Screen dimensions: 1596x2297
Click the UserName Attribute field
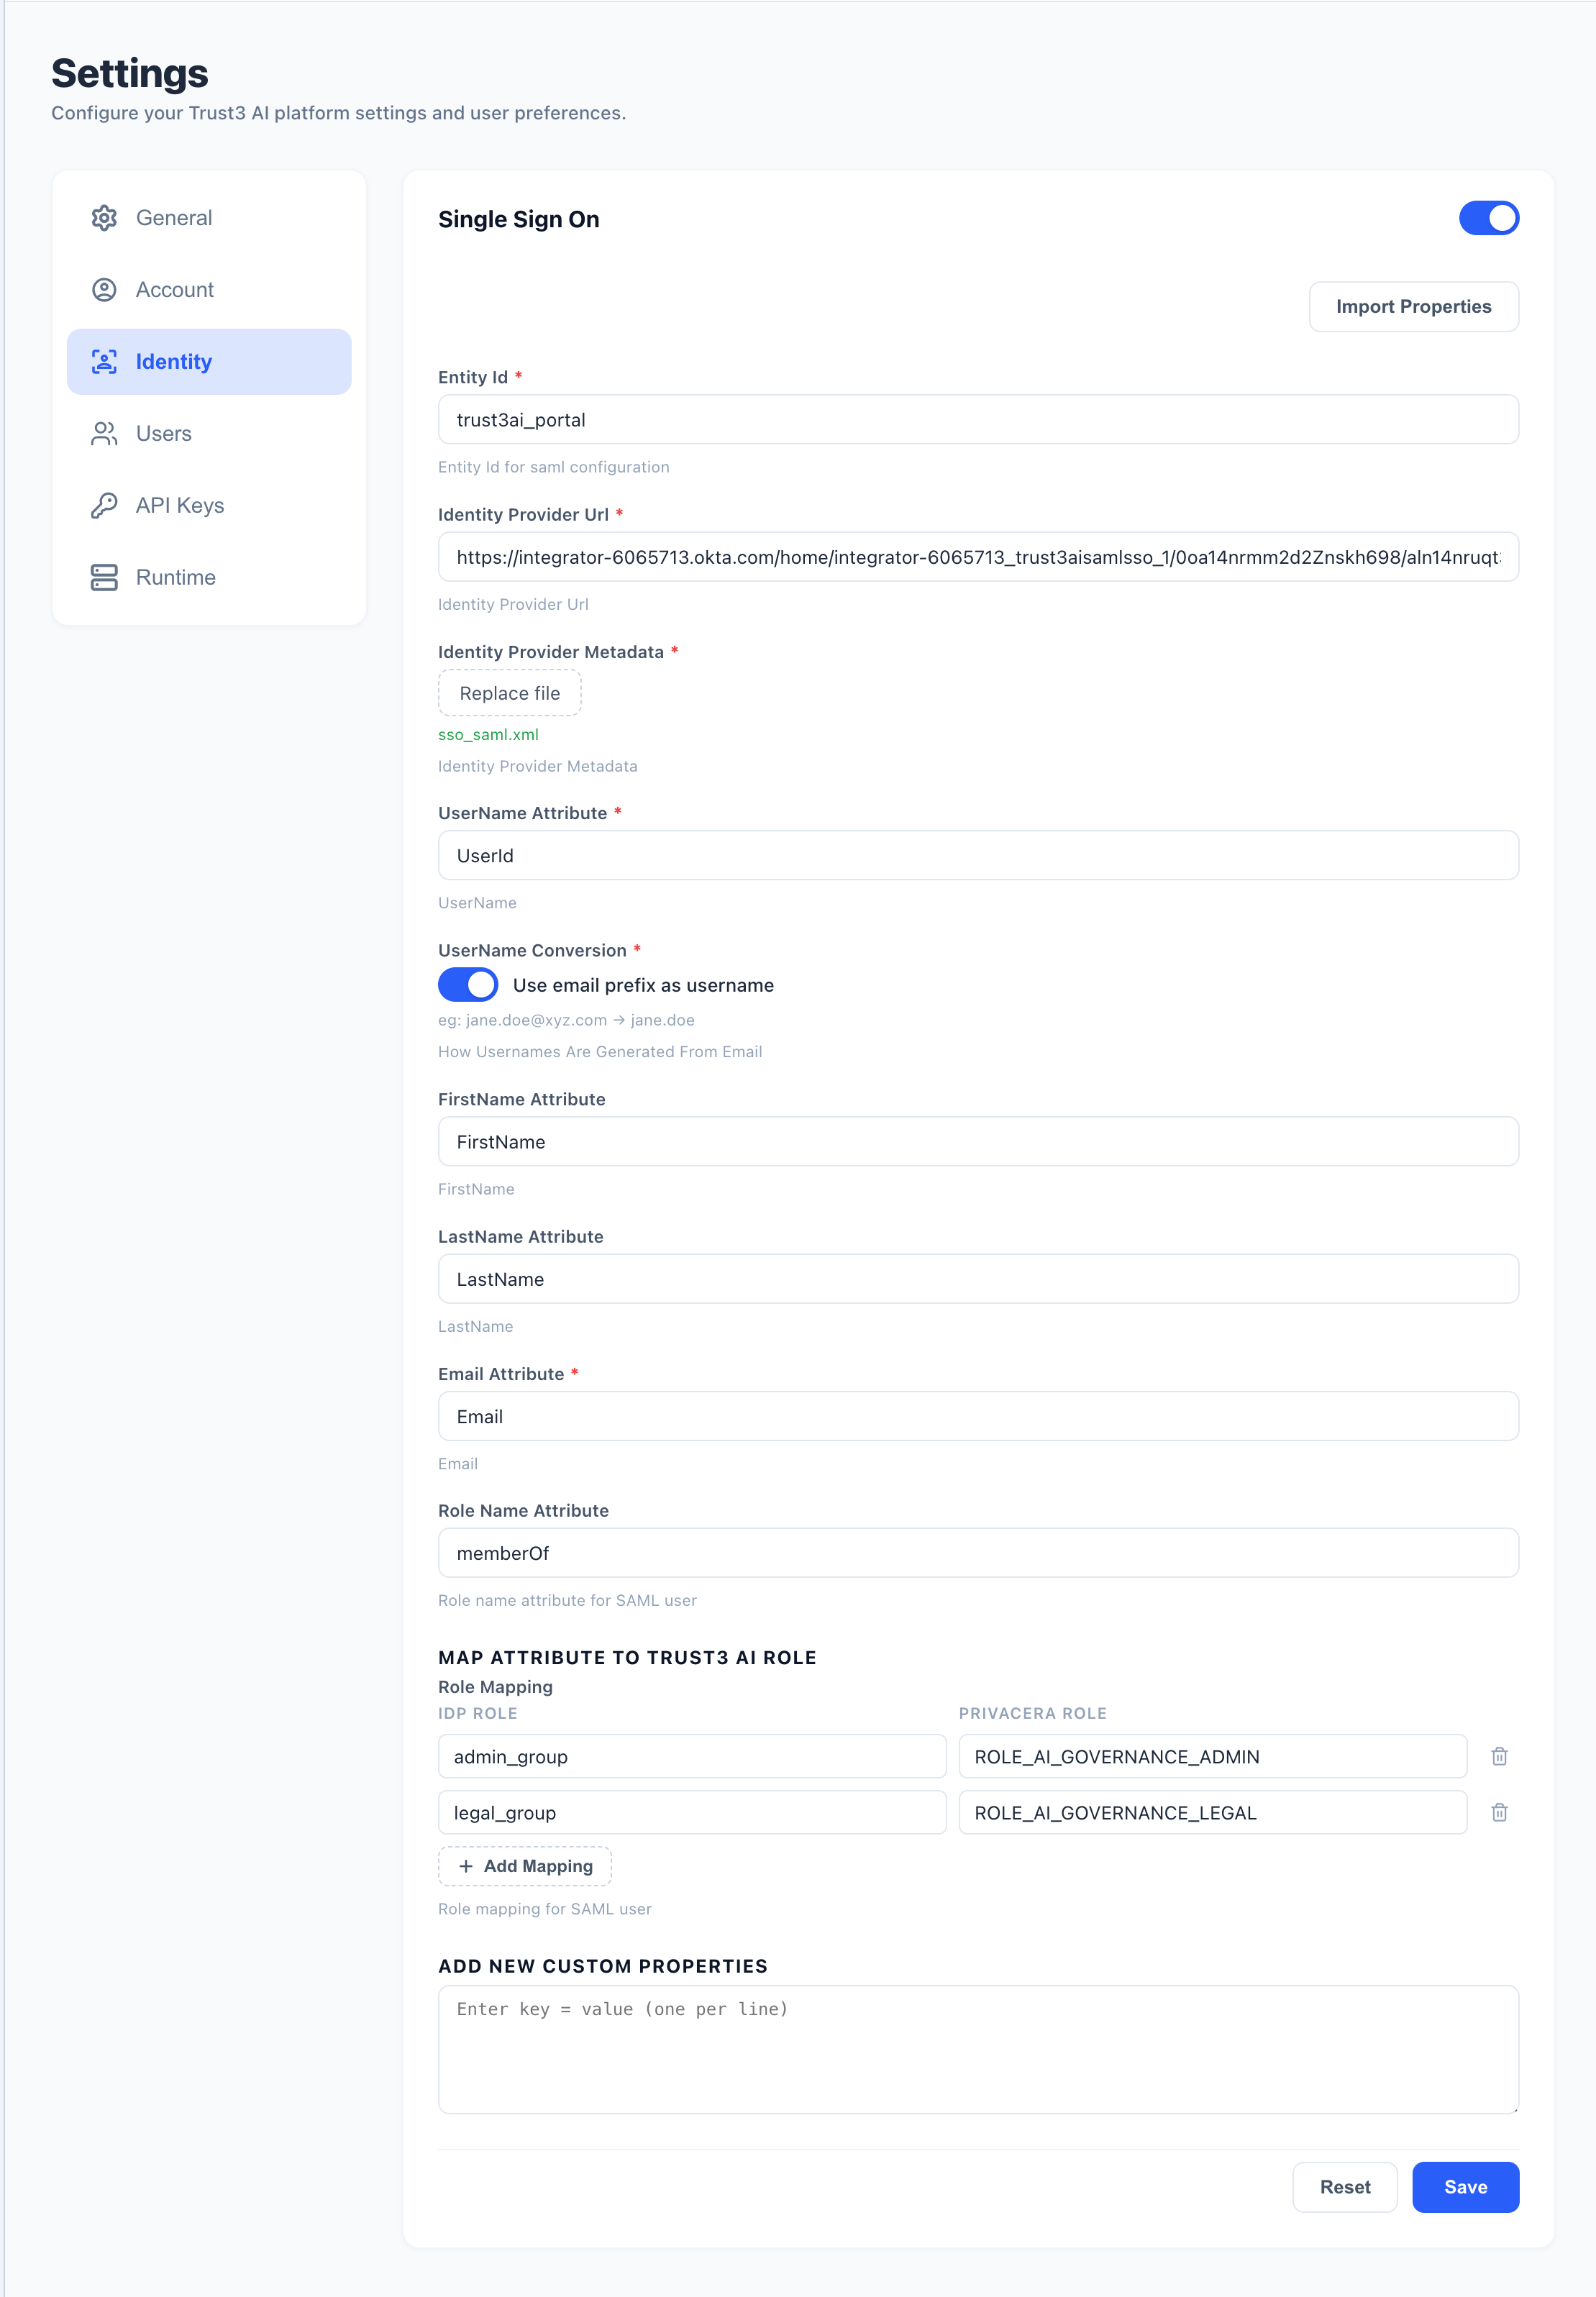[x=978, y=856]
